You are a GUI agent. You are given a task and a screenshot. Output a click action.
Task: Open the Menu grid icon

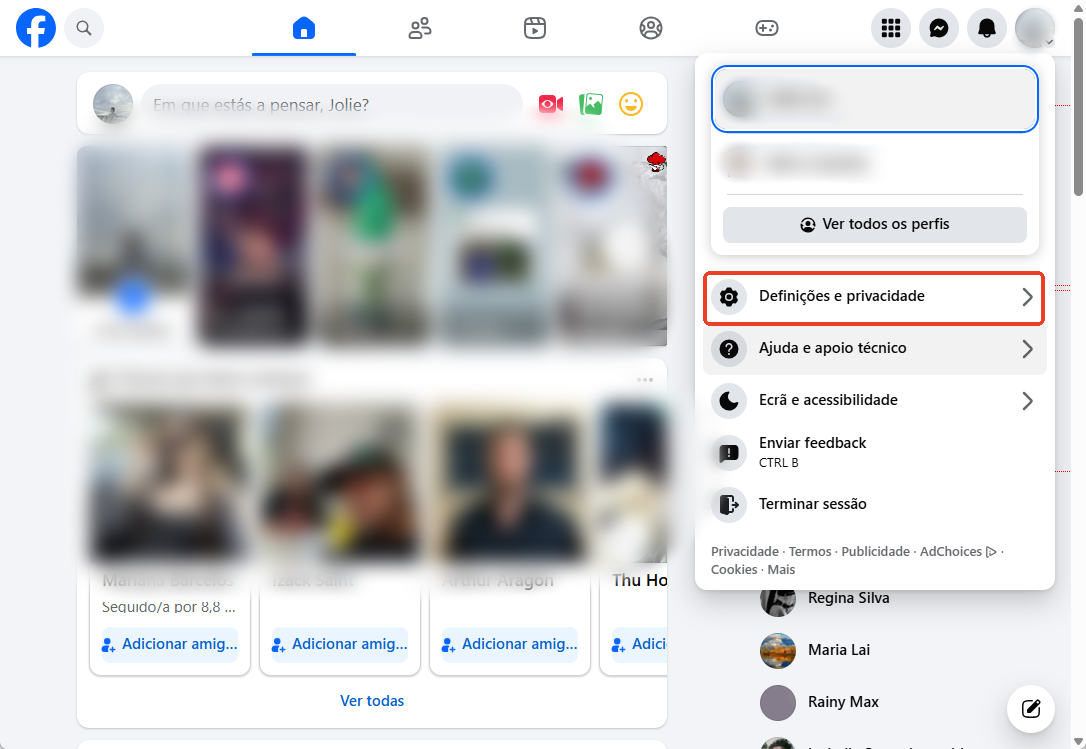890,28
